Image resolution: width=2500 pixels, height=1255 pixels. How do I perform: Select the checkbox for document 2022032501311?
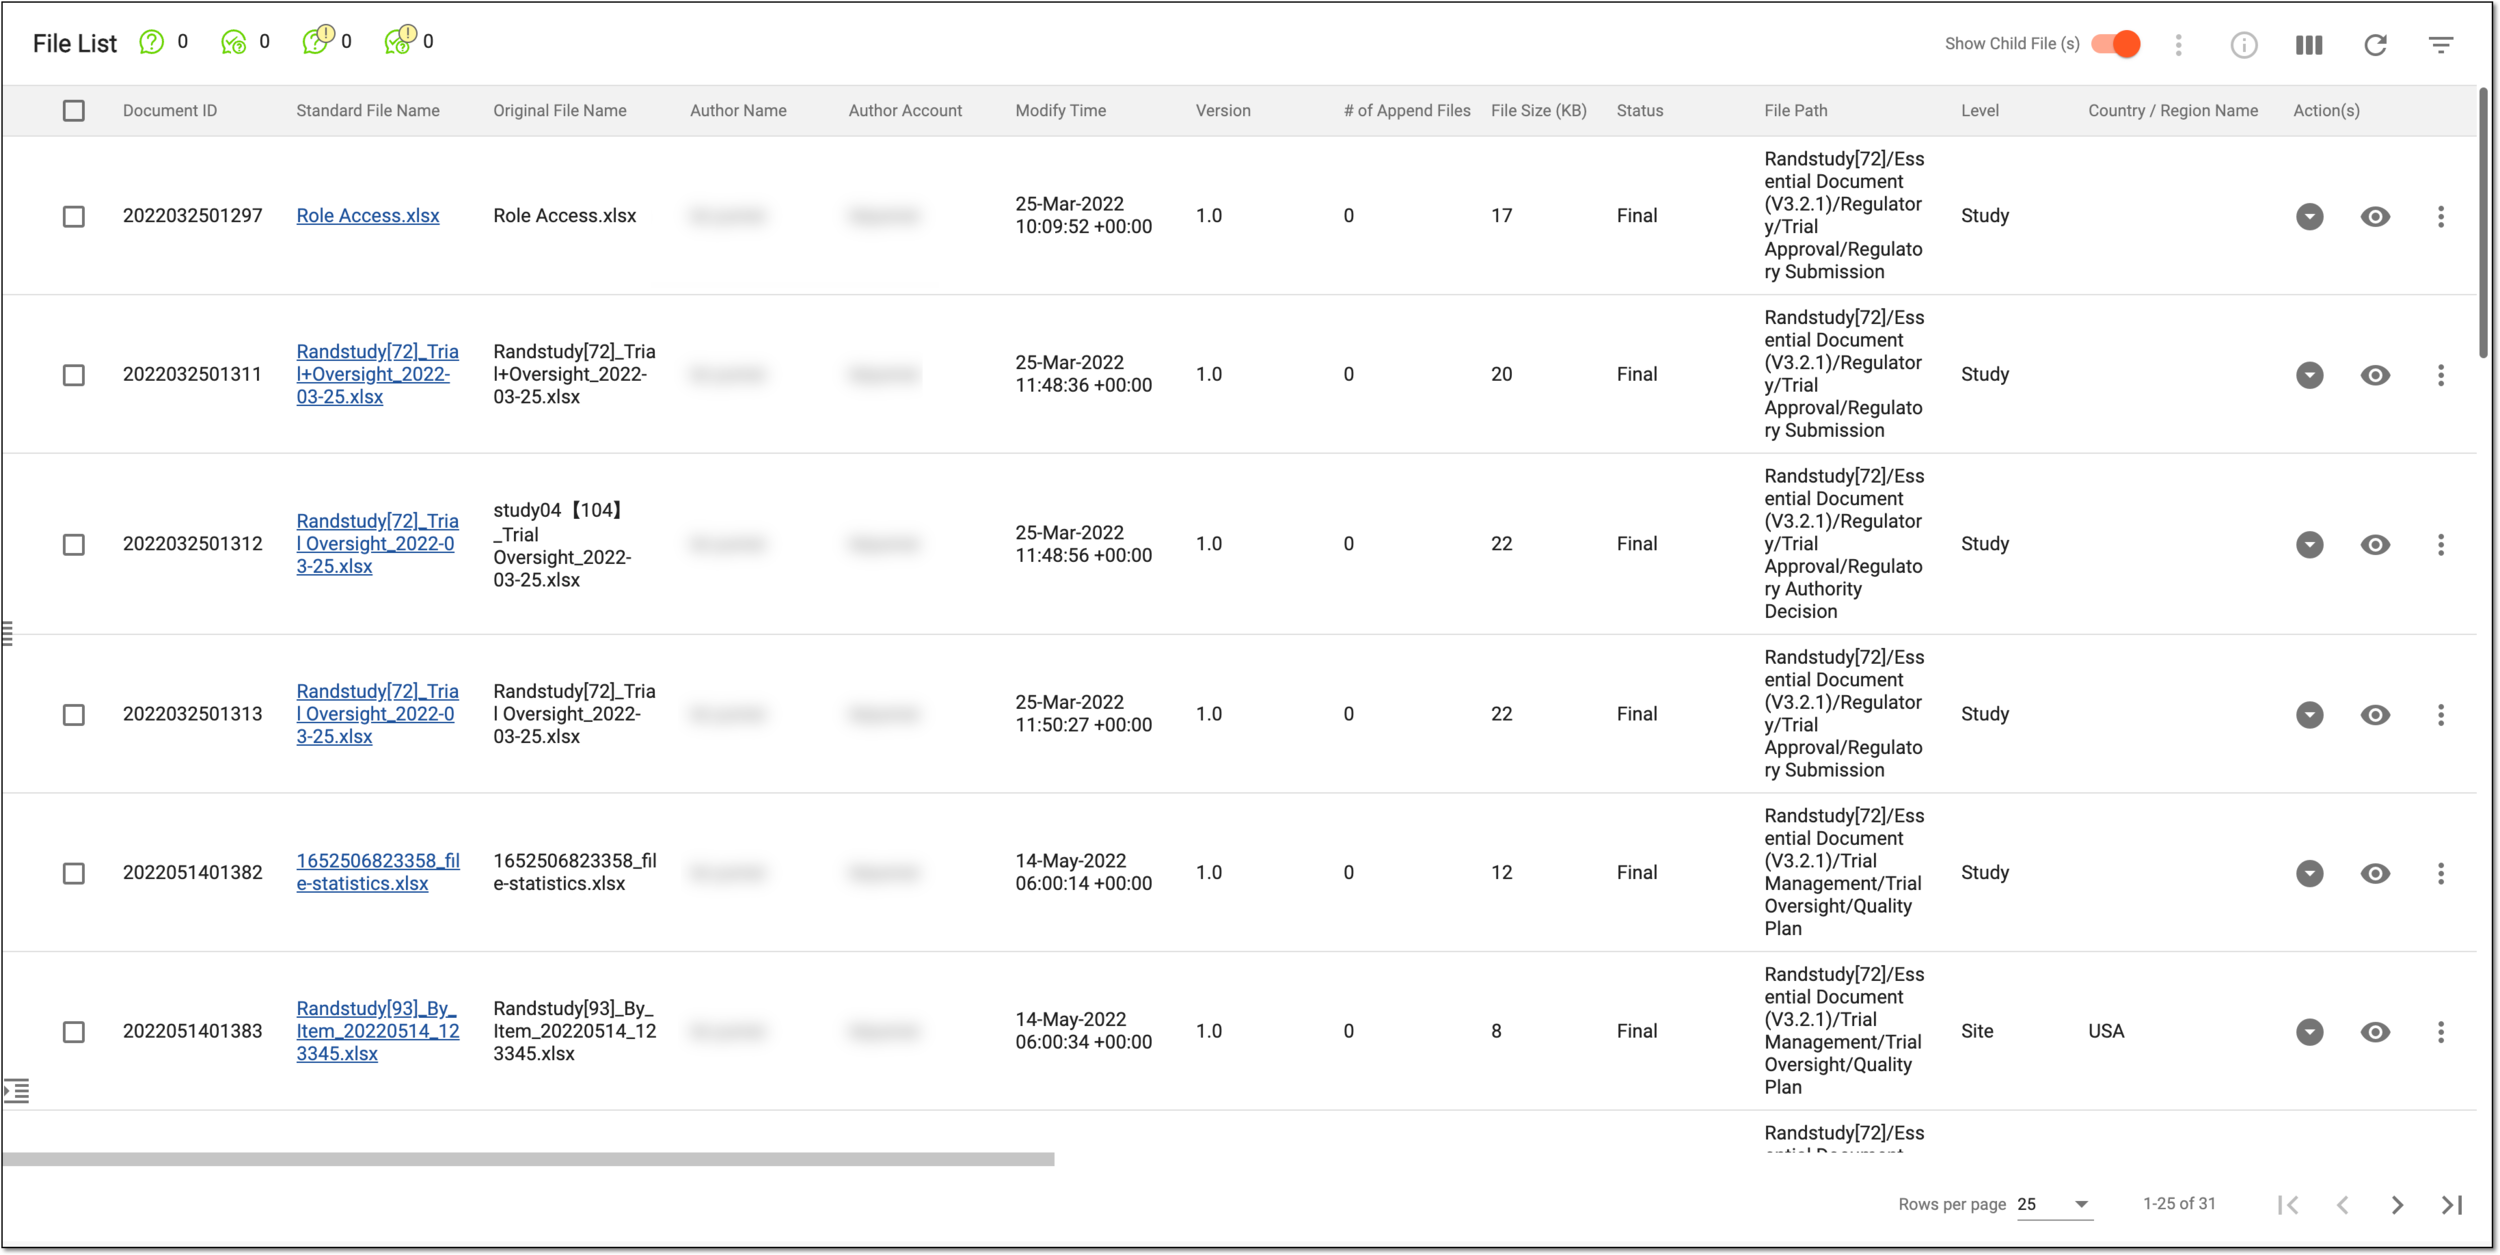click(x=74, y=375)
